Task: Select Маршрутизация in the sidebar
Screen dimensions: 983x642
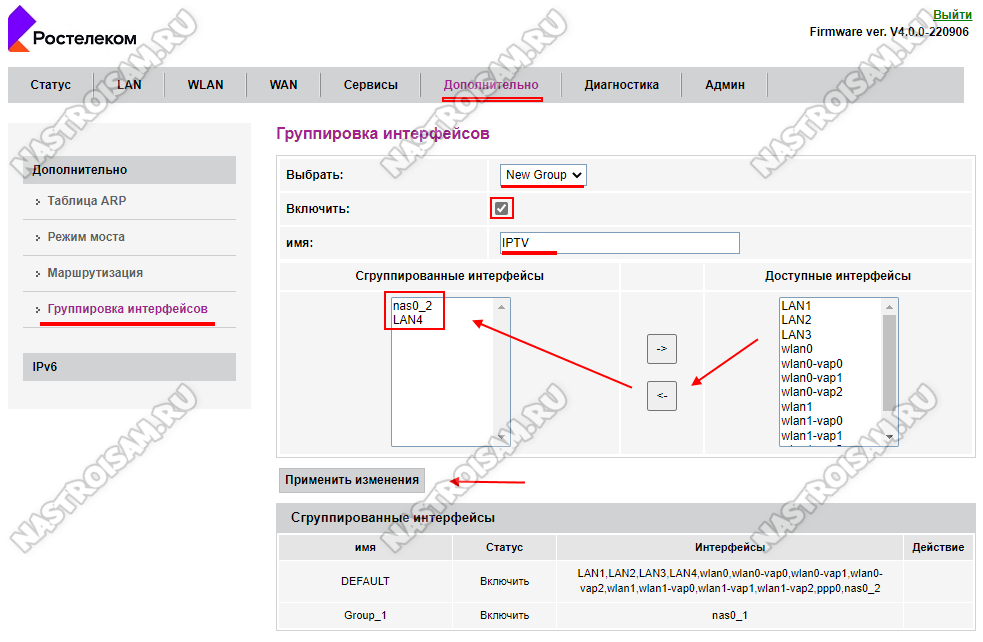Action: (x=95, y=273)
